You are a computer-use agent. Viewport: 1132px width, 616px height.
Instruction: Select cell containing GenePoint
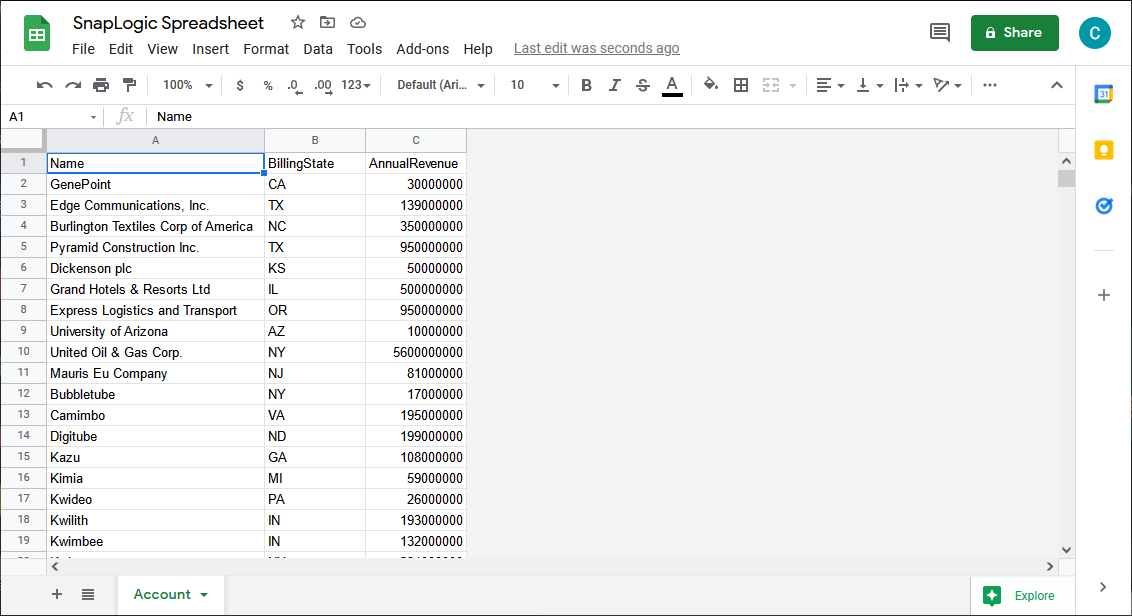(x=155, y=184)
